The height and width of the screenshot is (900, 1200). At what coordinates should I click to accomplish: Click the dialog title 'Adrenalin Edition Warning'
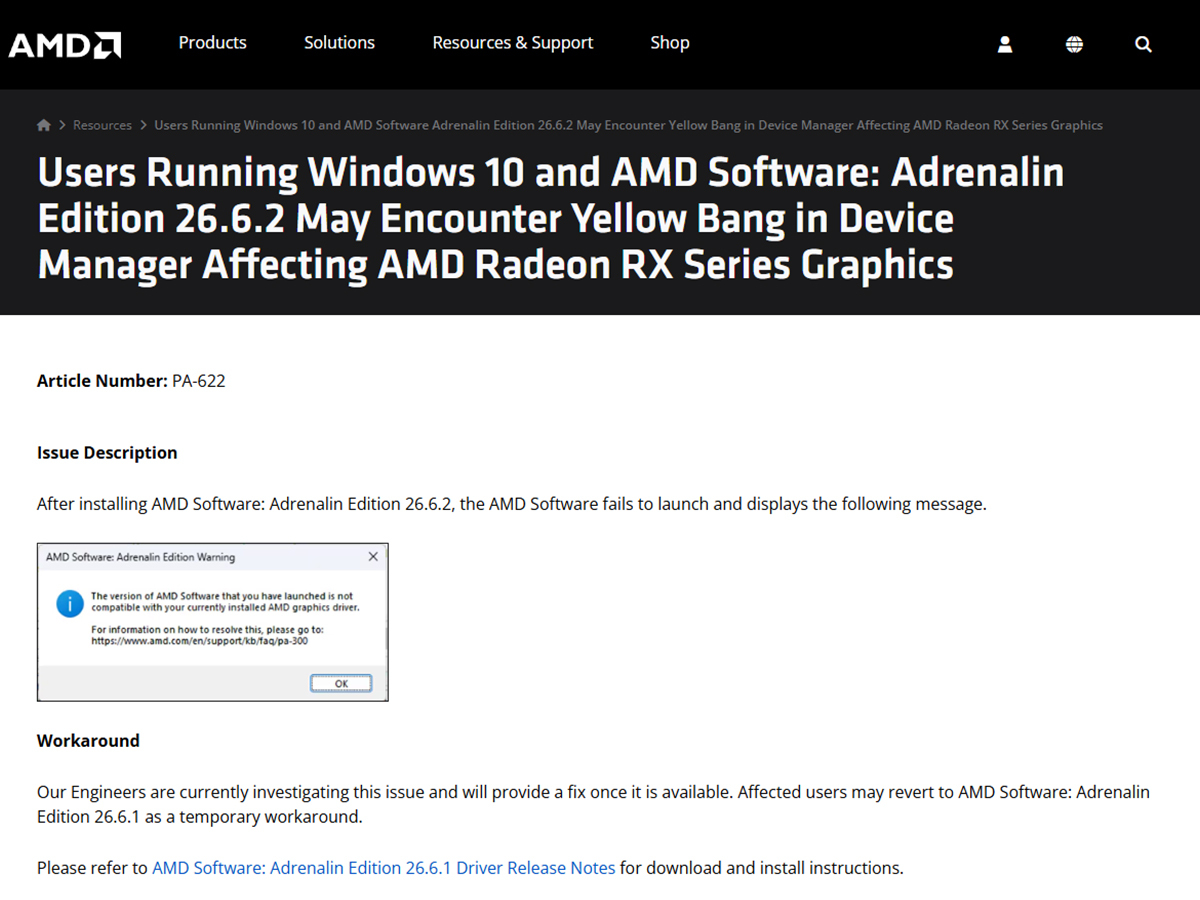coord(141,557)
